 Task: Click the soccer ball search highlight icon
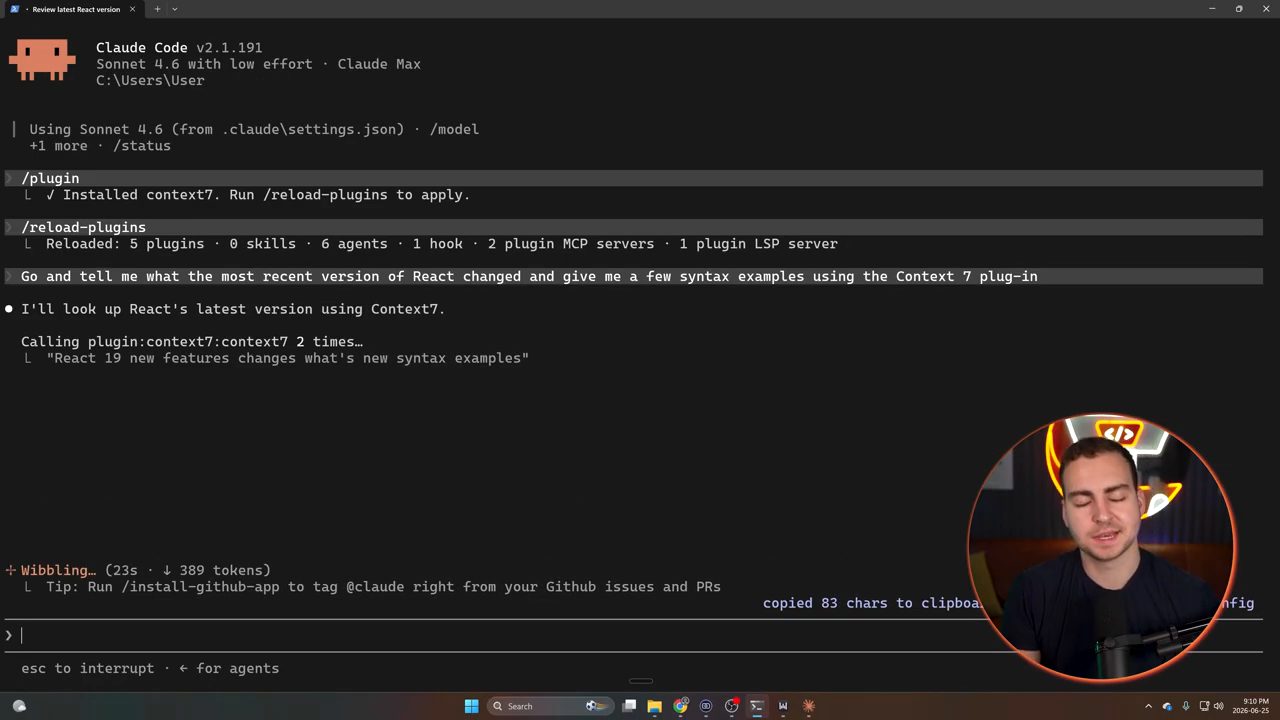tap(596, 706)
